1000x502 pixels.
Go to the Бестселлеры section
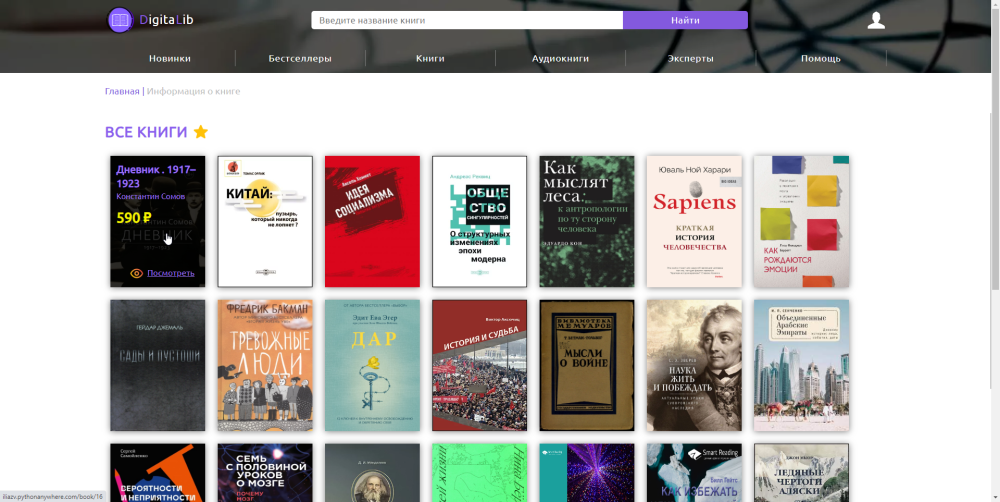point(300,58)
